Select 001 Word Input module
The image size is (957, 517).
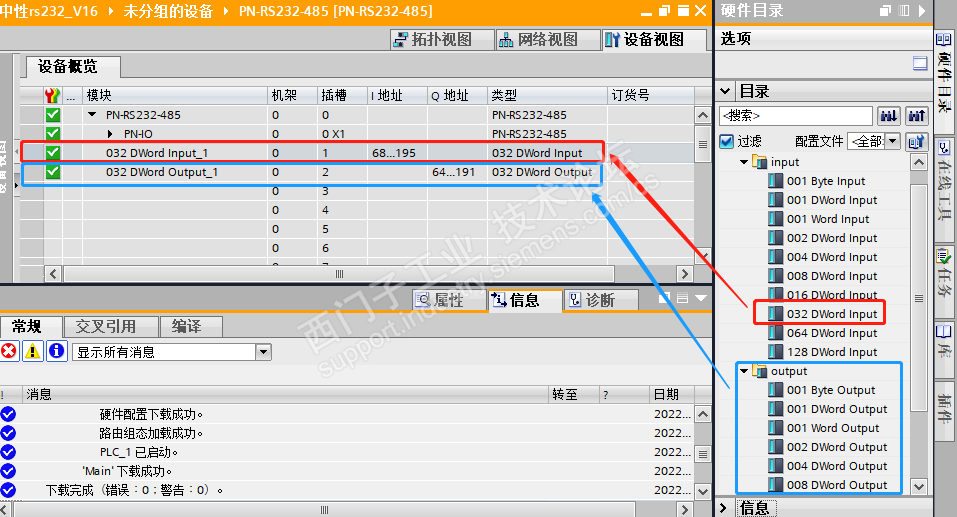tap(828, 219)
